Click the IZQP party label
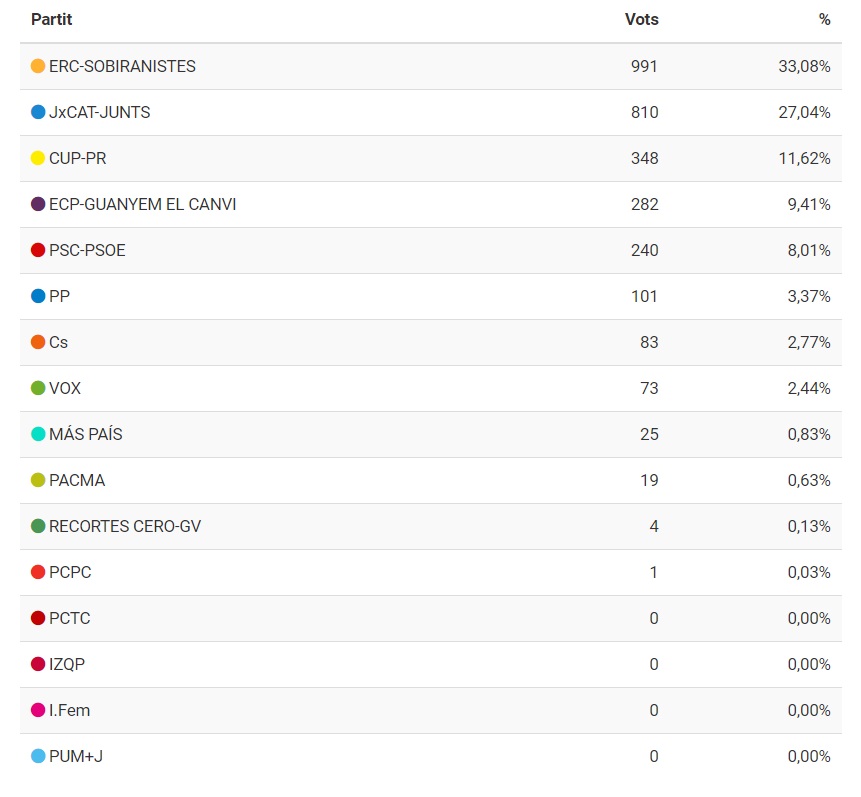Viewport: 861px width, 797px height. pyautogui.click(x=68, y=664)
